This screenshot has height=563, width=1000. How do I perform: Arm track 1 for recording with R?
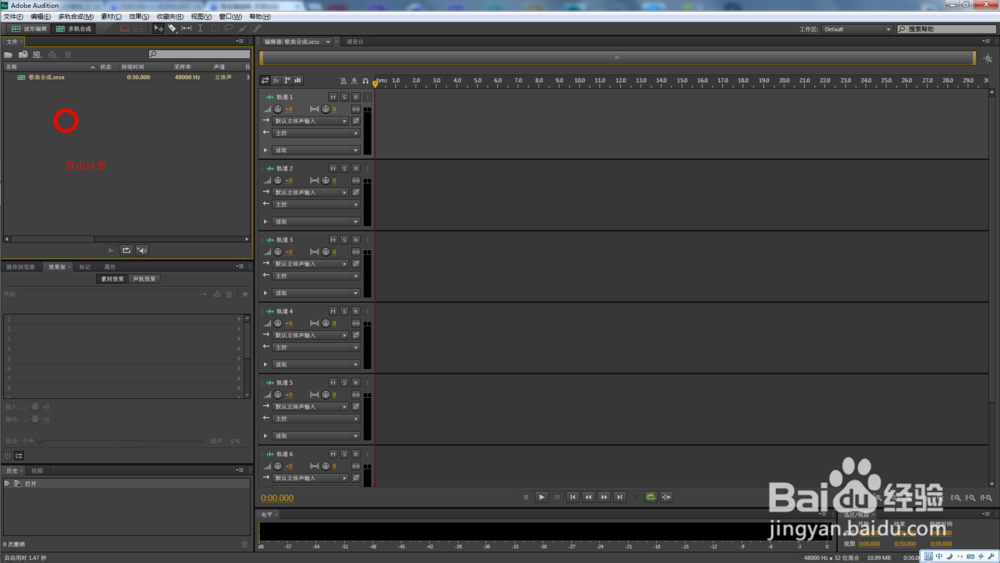pos(356,97)
